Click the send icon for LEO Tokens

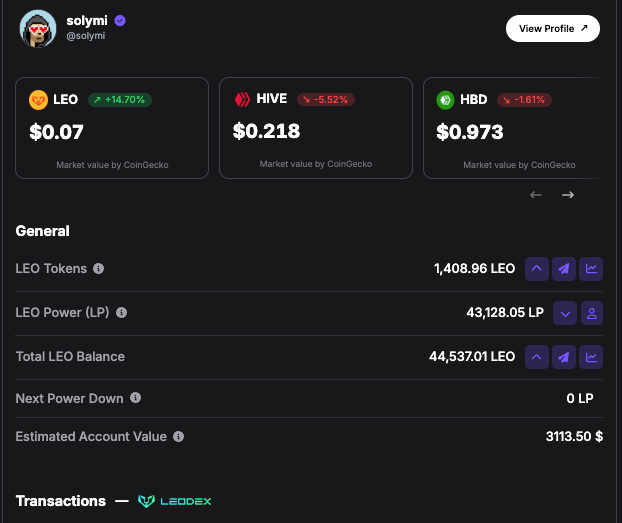[x=564, y=269]
